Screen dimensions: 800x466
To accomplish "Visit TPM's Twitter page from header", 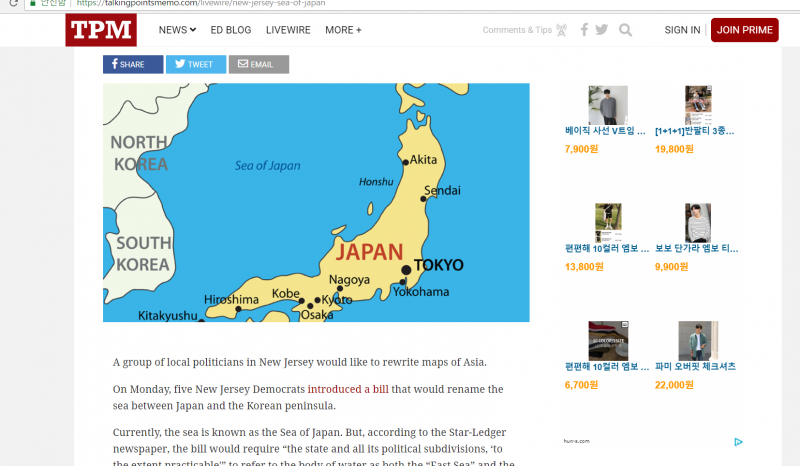I will click(601, 30).
